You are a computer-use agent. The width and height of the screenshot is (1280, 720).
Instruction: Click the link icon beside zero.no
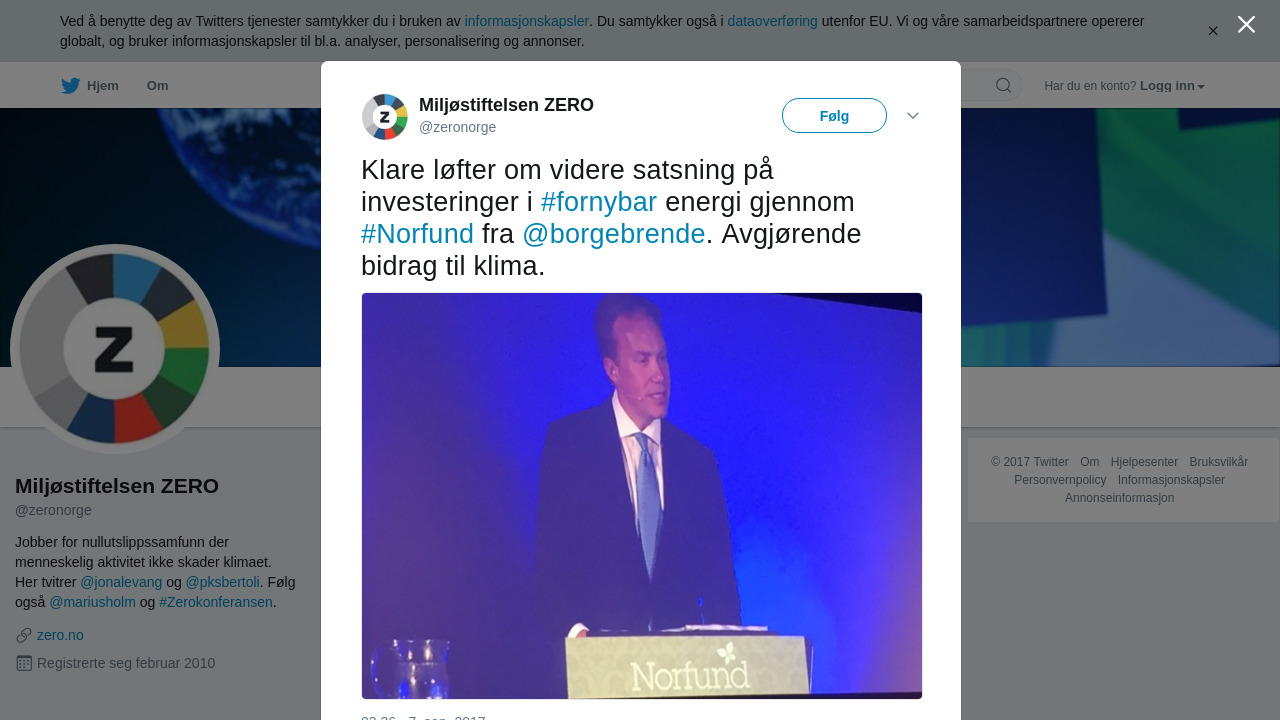[24, 636]
